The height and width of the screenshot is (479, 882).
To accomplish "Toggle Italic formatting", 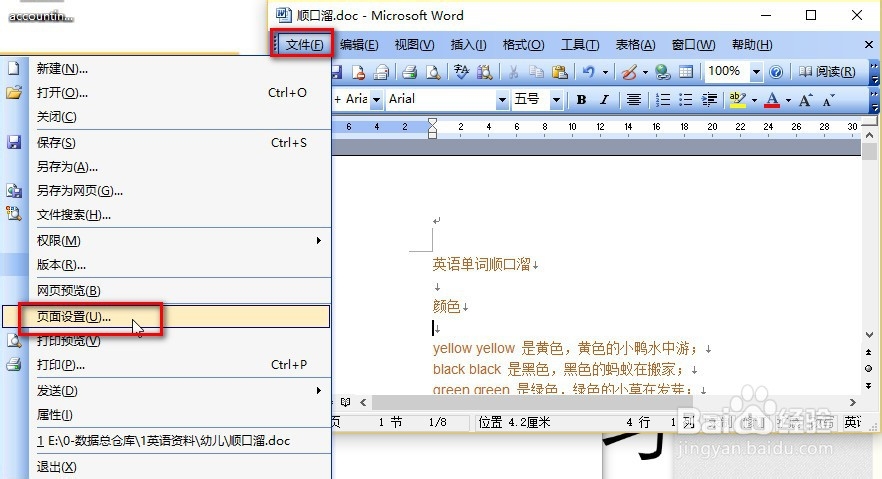I will point(604,100).
